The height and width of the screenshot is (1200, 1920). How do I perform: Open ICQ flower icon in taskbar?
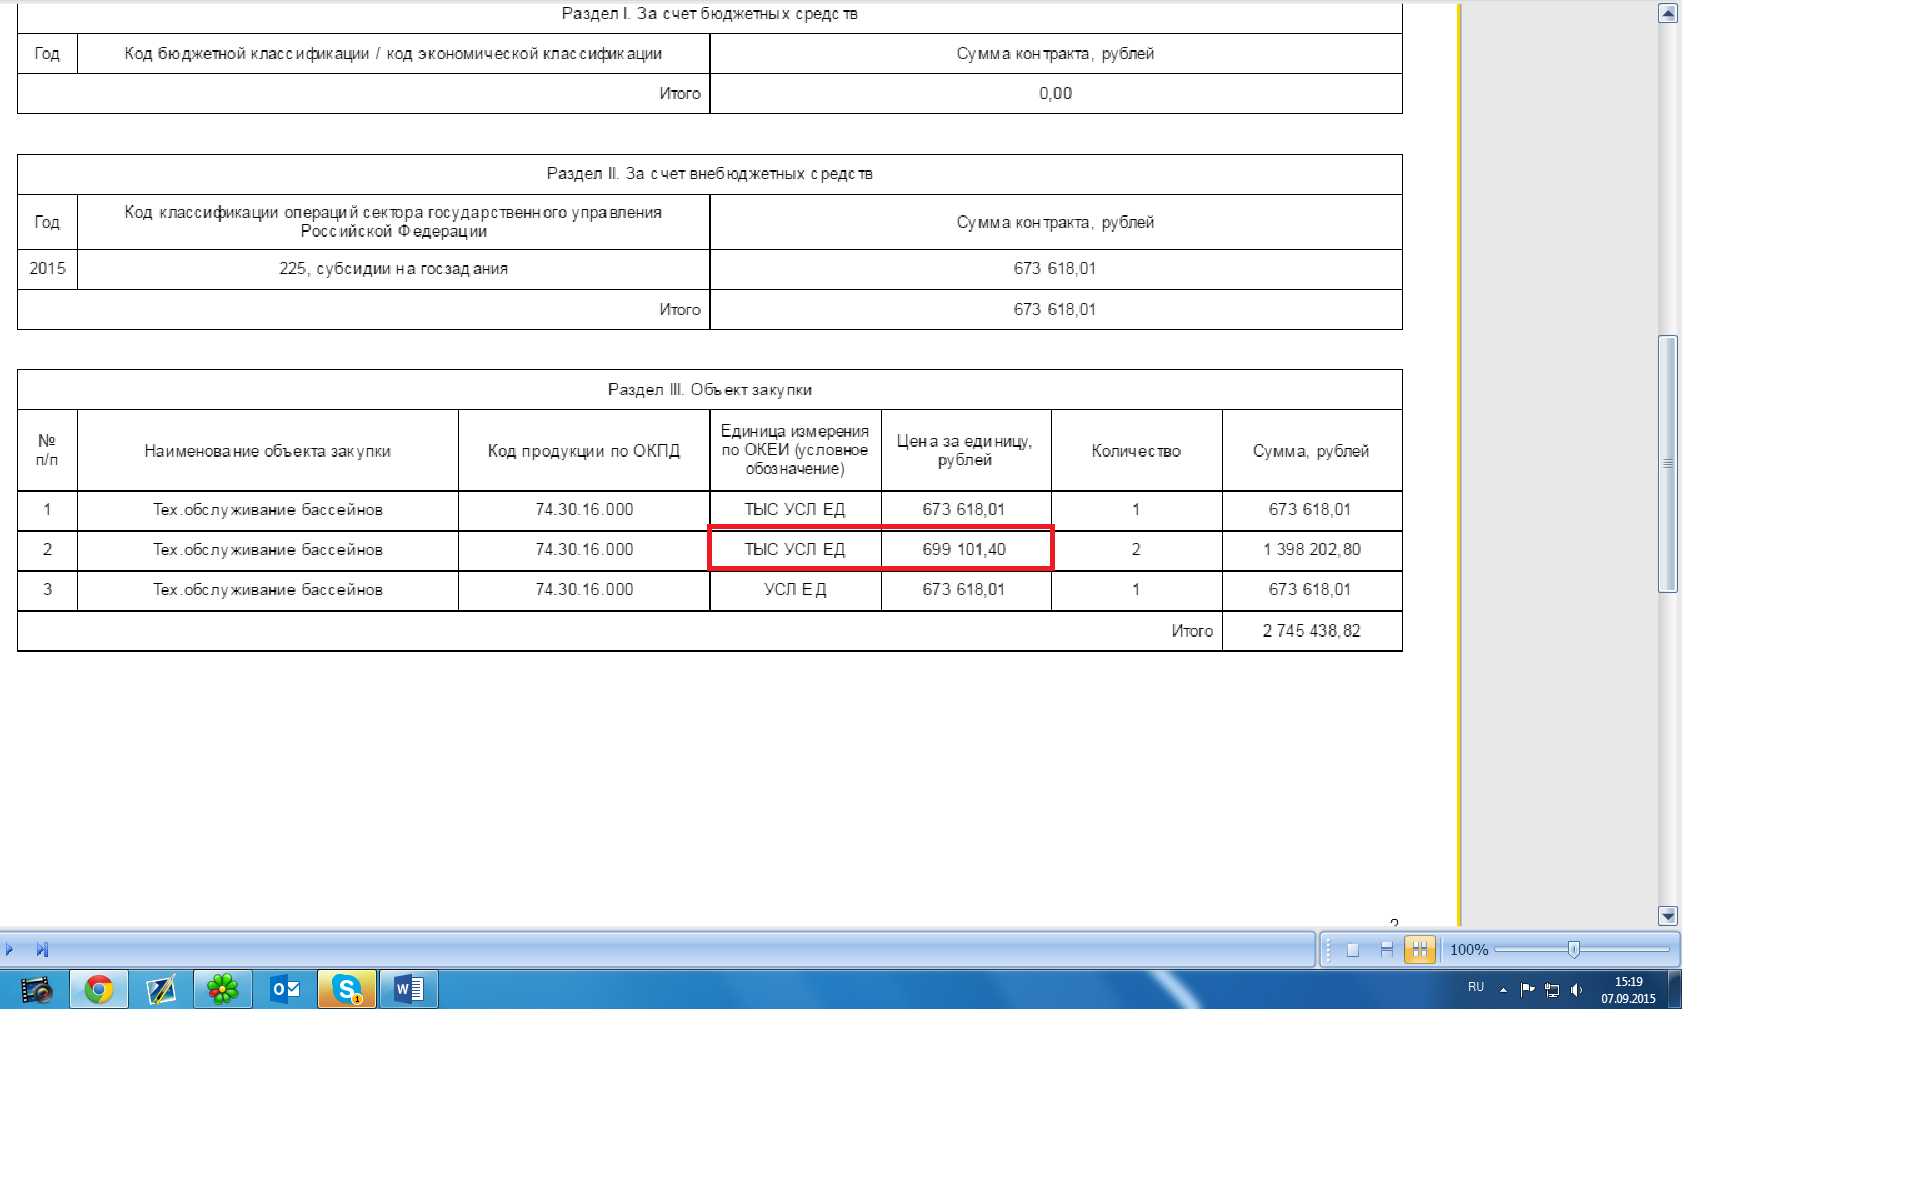pos(223,990)
